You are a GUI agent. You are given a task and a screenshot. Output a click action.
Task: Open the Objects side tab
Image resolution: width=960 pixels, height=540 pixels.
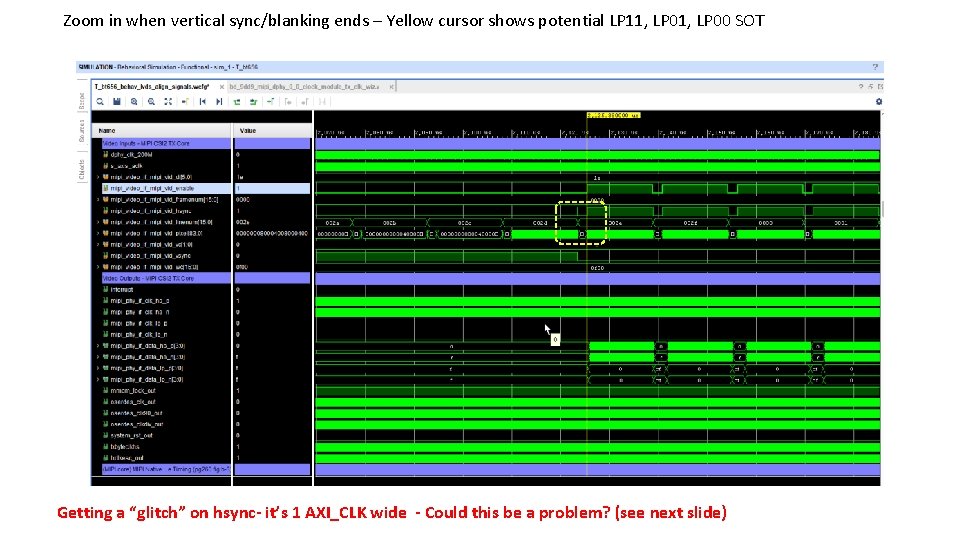pos(81,170)
